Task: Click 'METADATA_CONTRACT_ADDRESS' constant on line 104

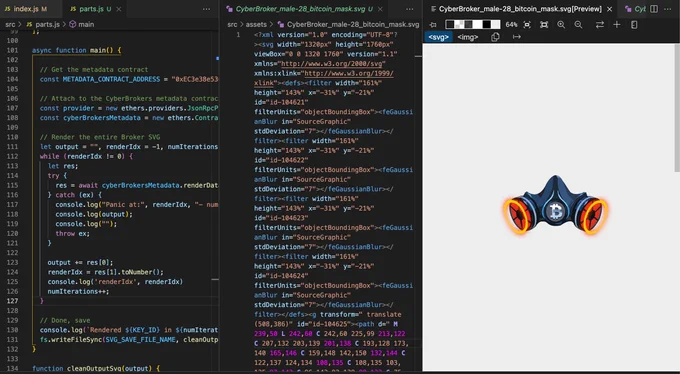Action: pos(111,79)
